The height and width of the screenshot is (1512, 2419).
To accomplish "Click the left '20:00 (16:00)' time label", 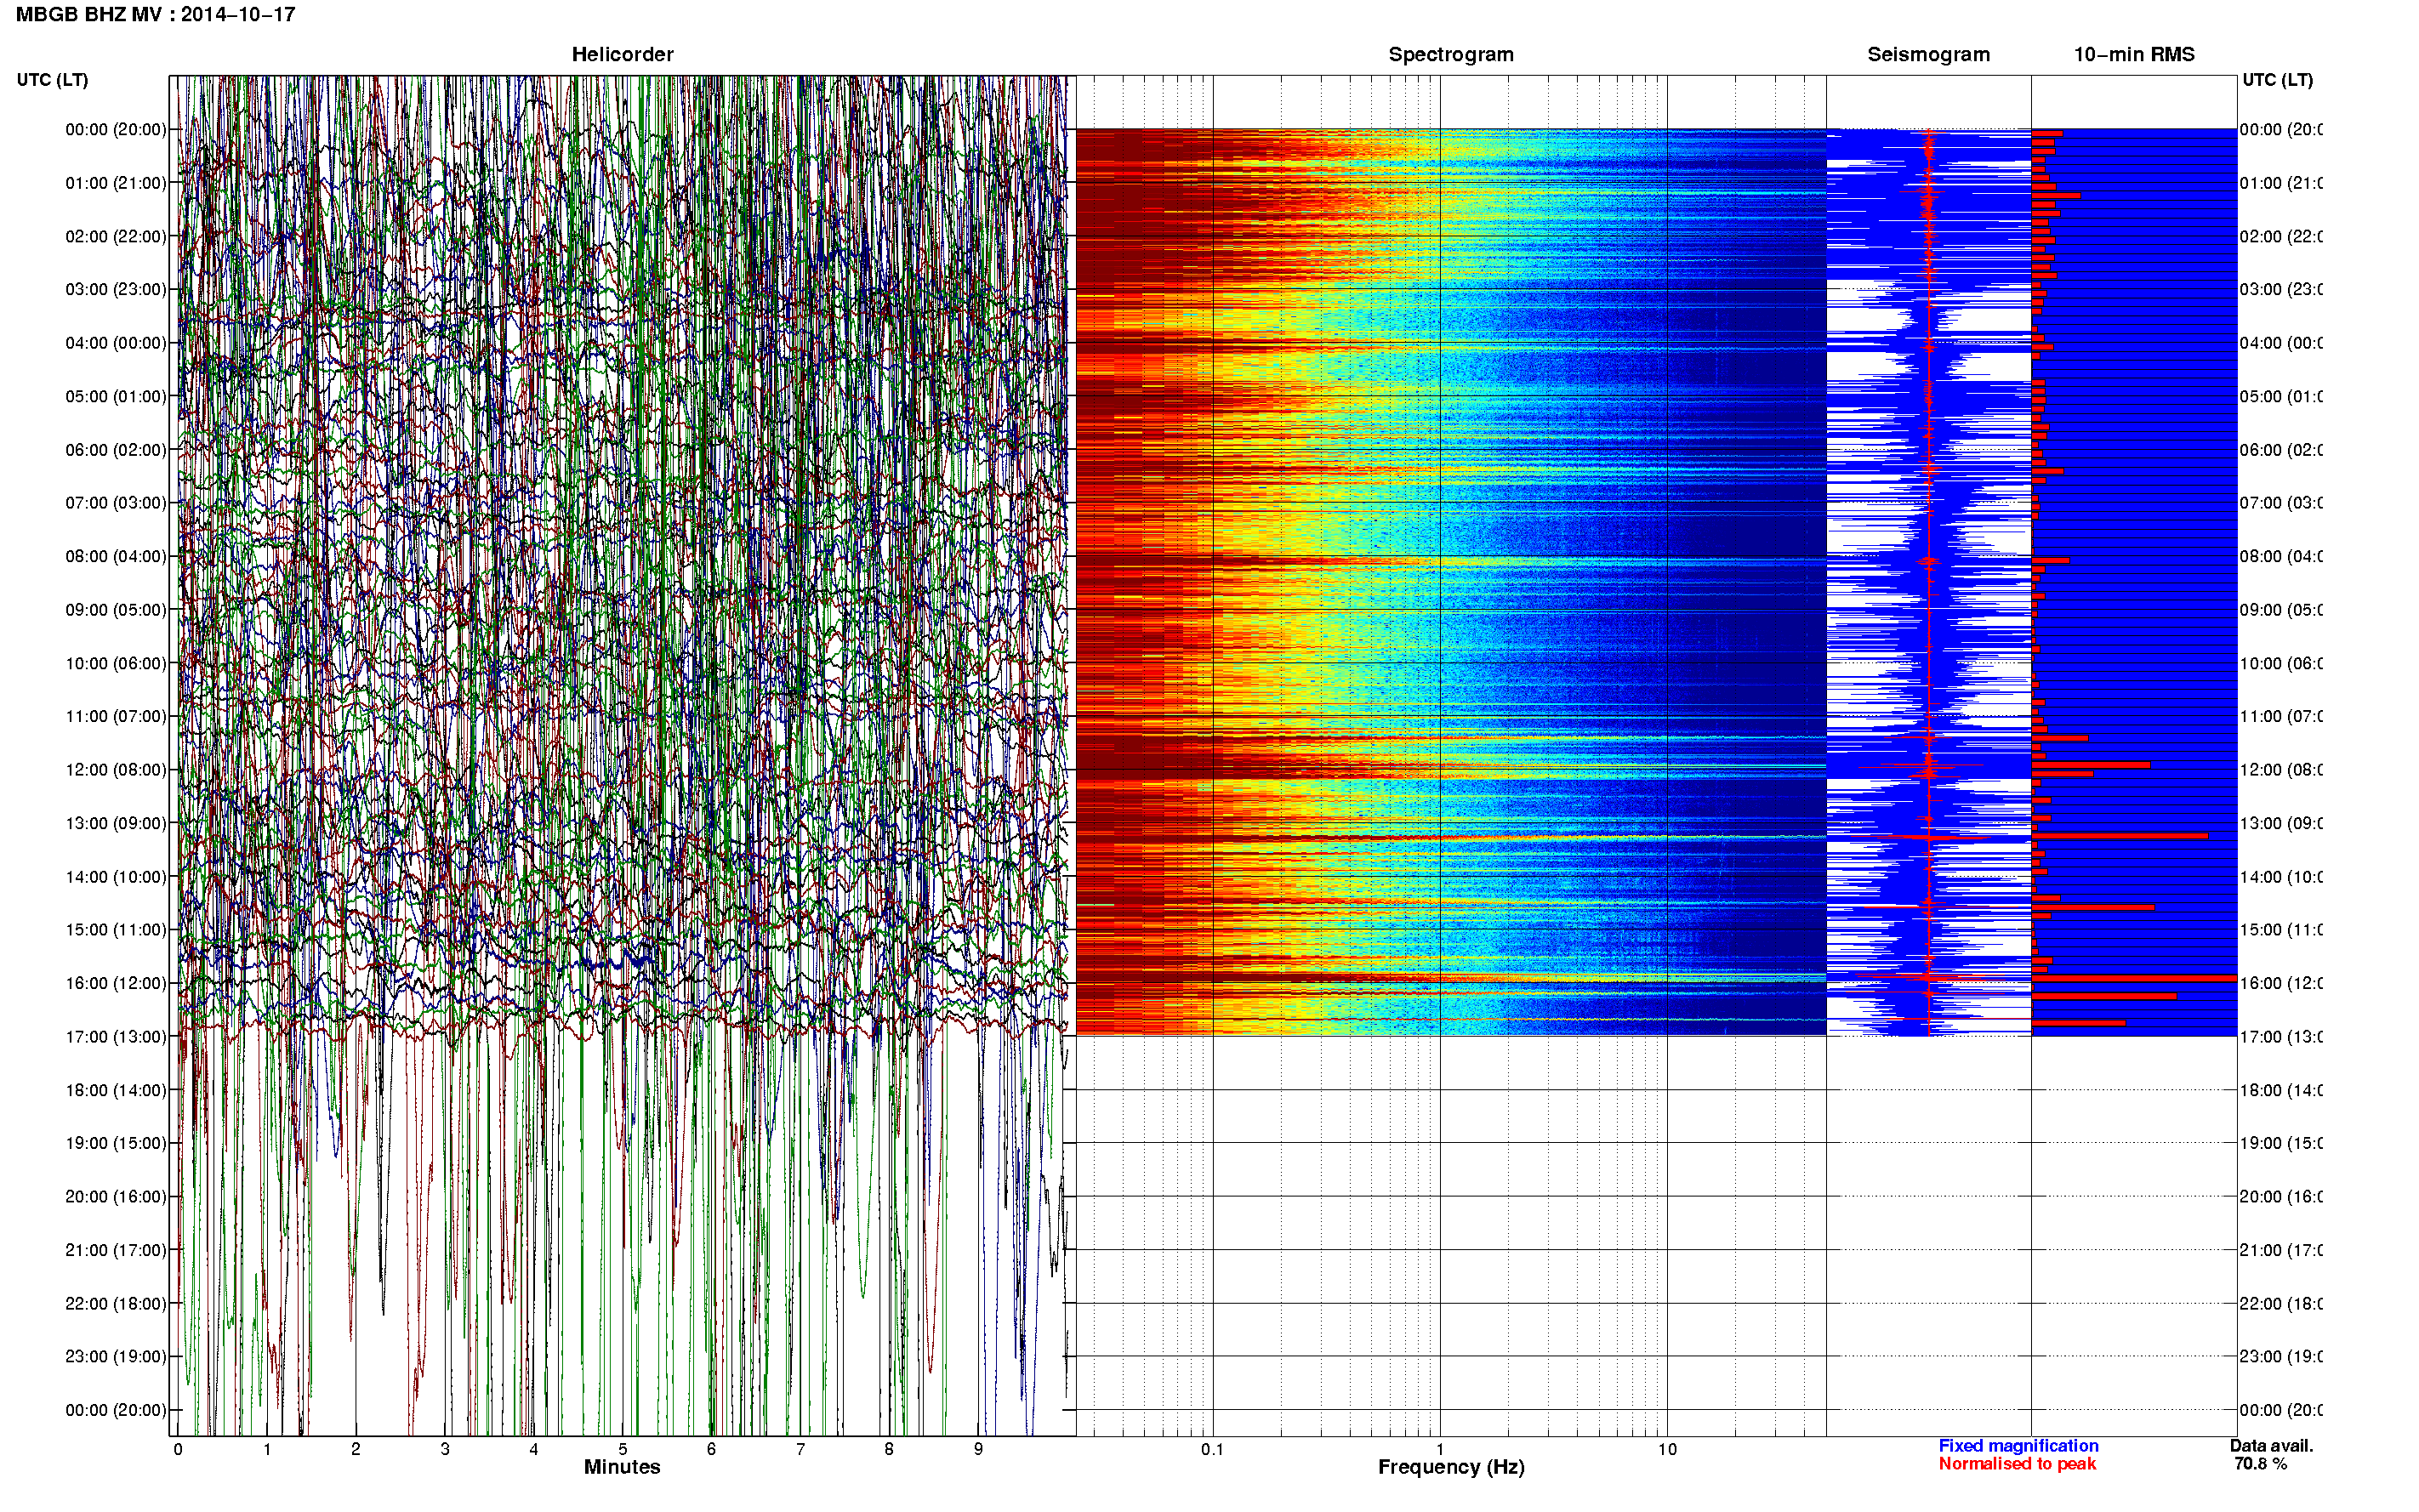I will click(116, 1197).
